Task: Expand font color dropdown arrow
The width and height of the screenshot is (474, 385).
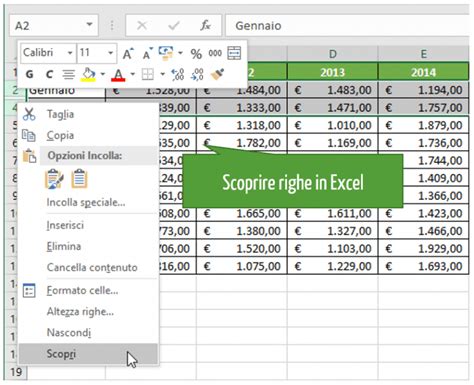Action: coord(132,74)
